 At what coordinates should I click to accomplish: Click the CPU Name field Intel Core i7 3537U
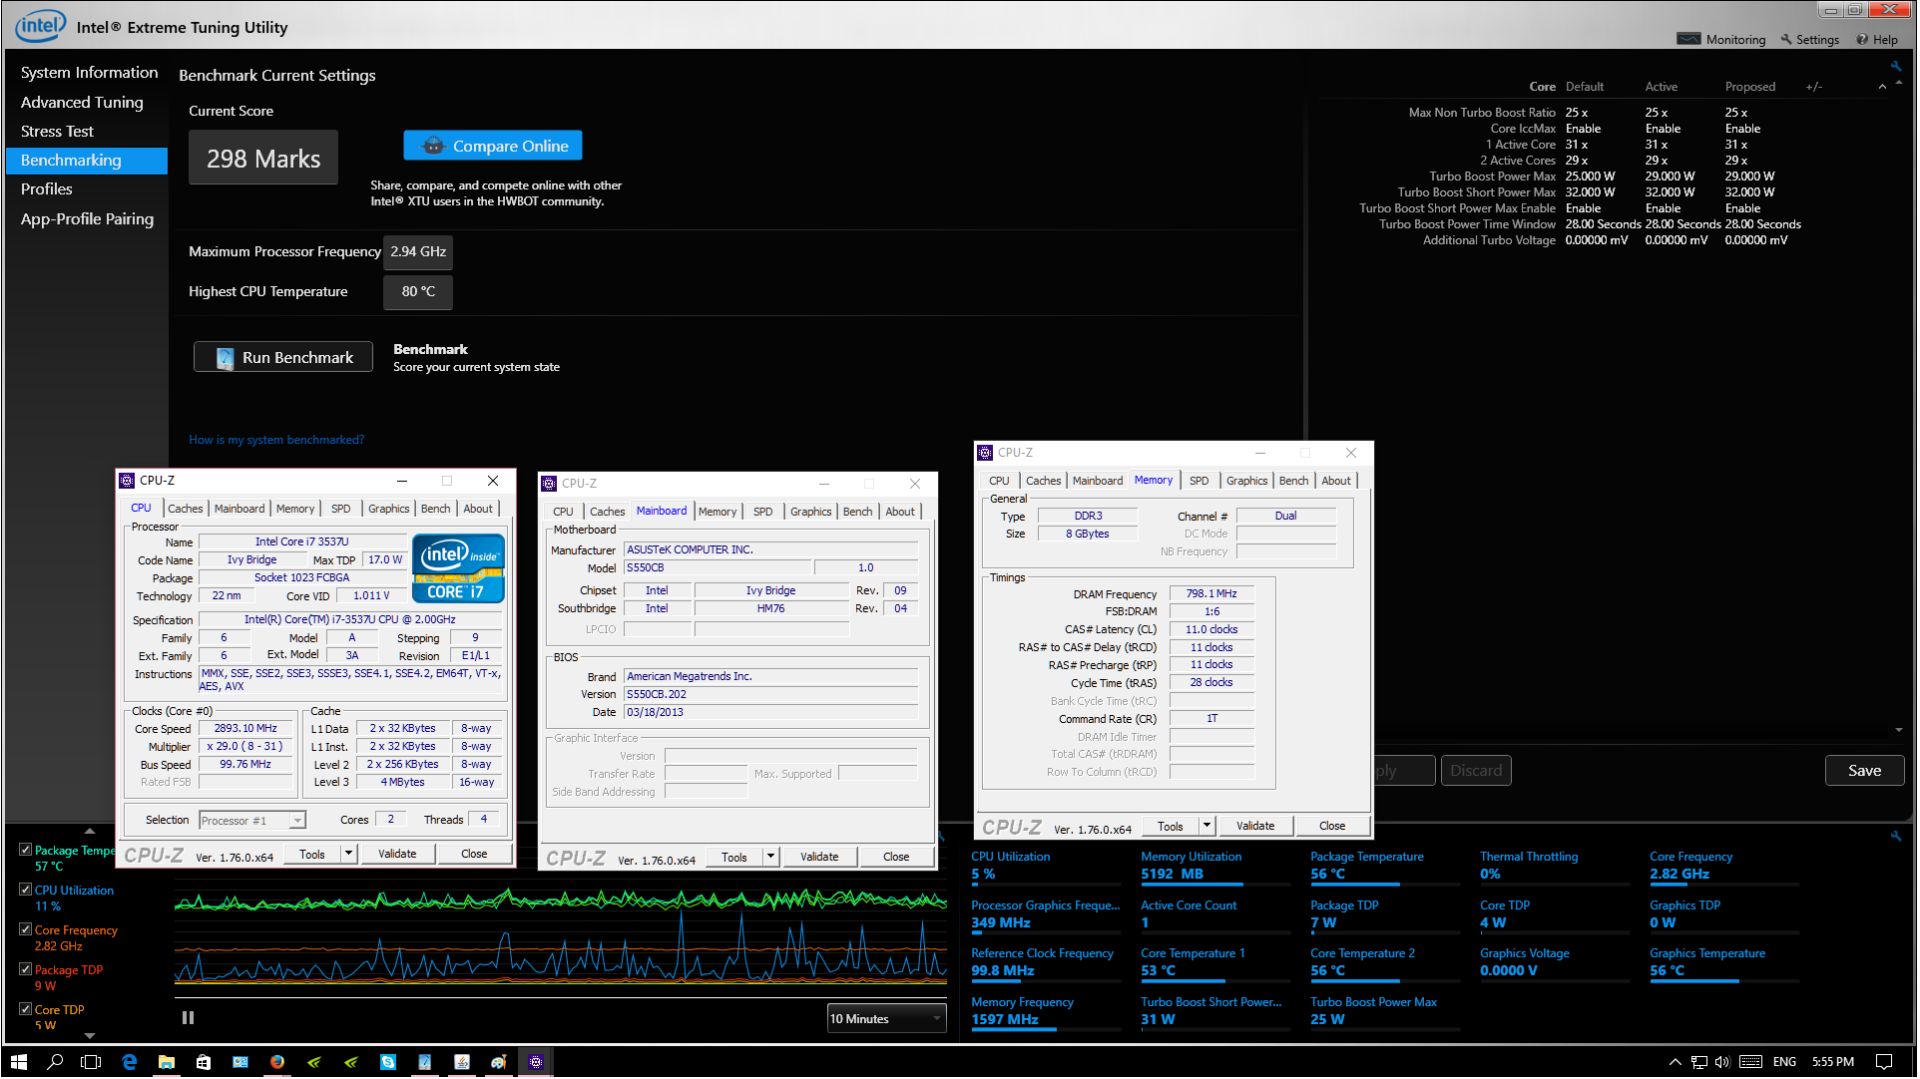[302, 541]
